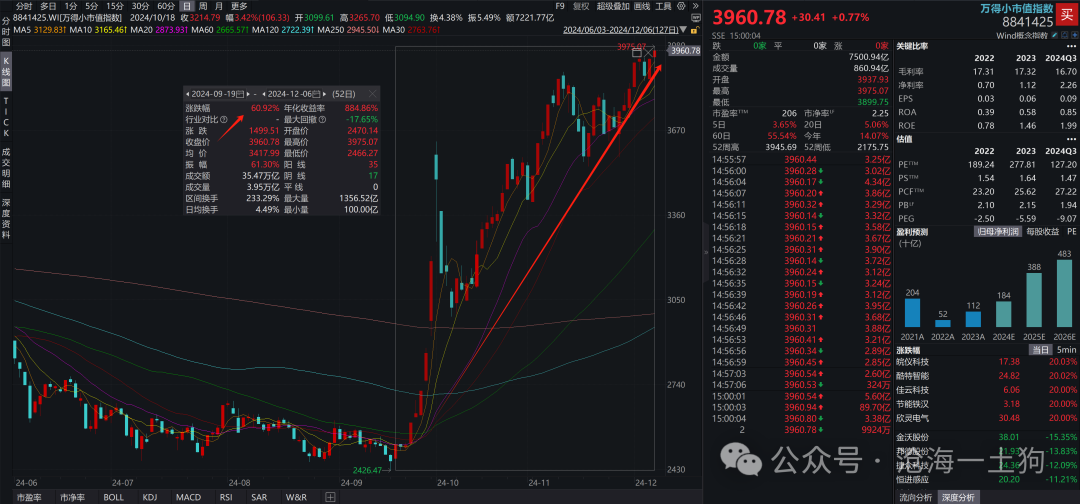
Task: Click selection box calendar icon on chart
Action: 637,52
